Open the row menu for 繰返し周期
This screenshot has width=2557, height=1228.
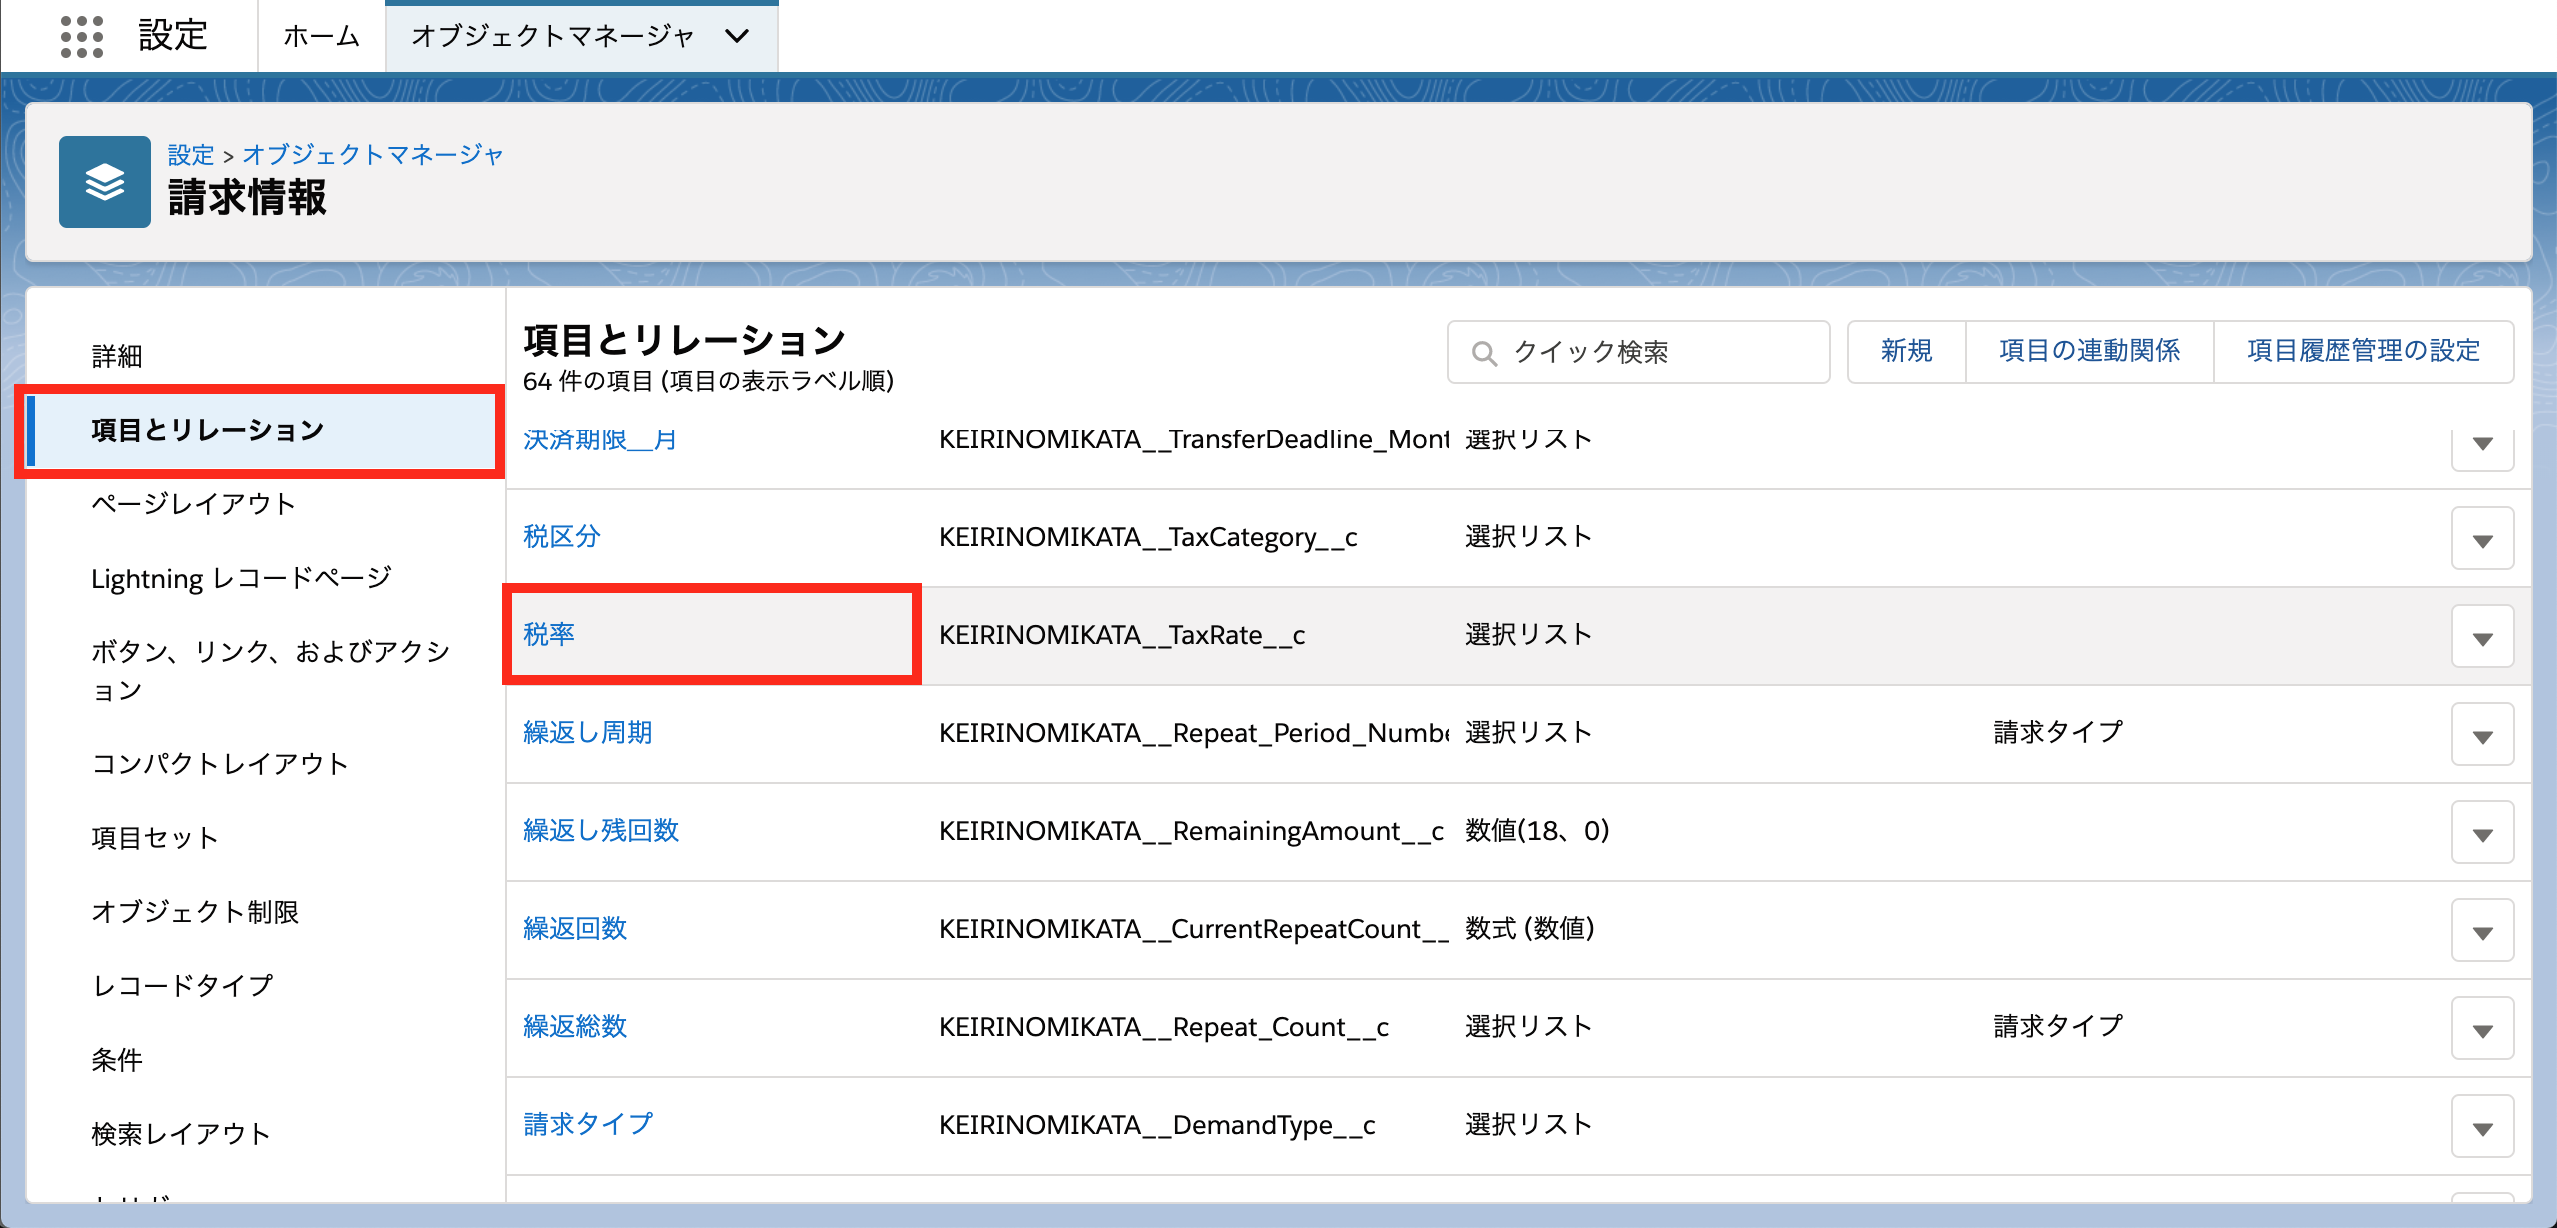pyautogui.click(x=2481, y=735)
